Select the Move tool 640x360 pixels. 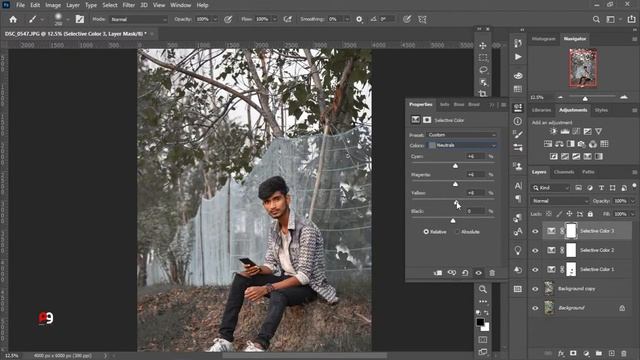coord(483,46)
